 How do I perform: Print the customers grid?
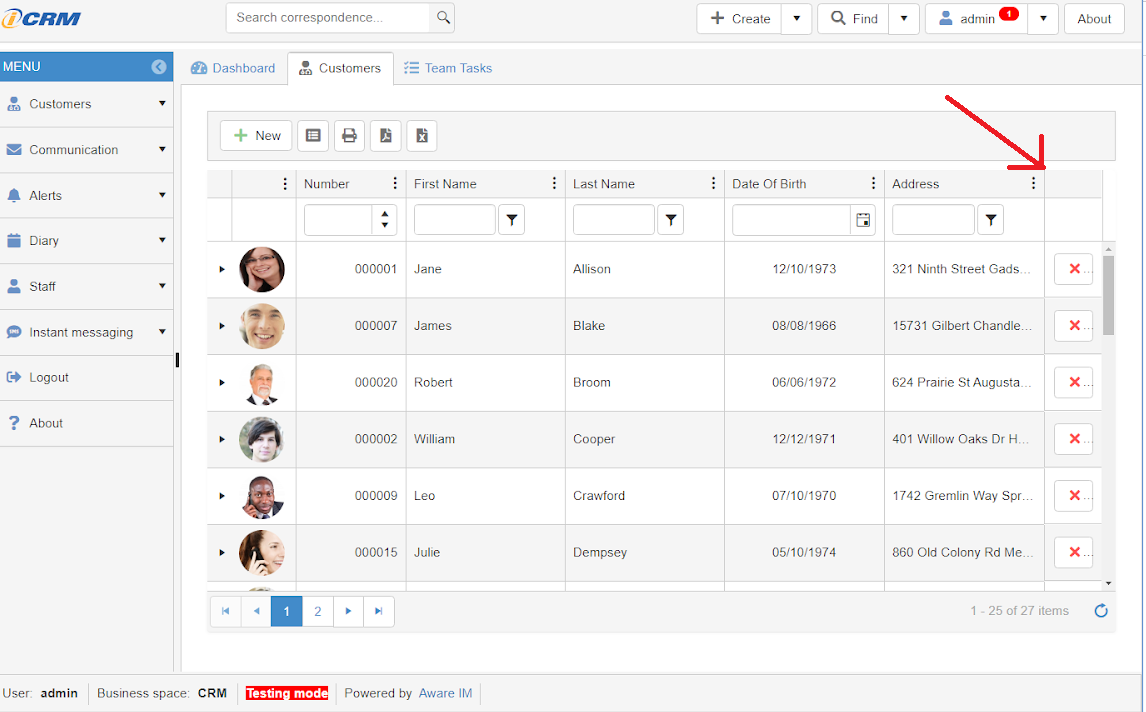coord(349,135)
